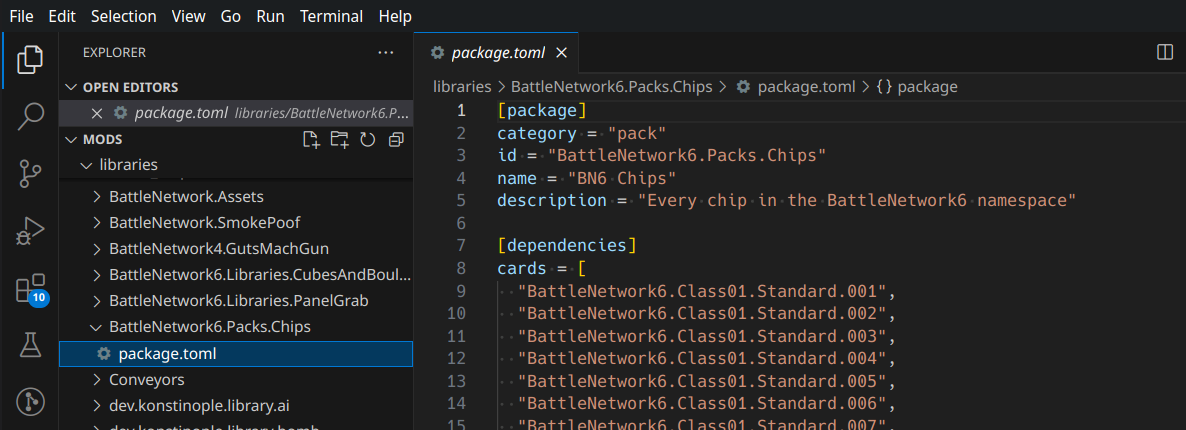The height and width of the screenshot is (430, 1186).
Task: Expand the BattleNetwork4.GutsMachGun folder
Action: tap(96, 249)
